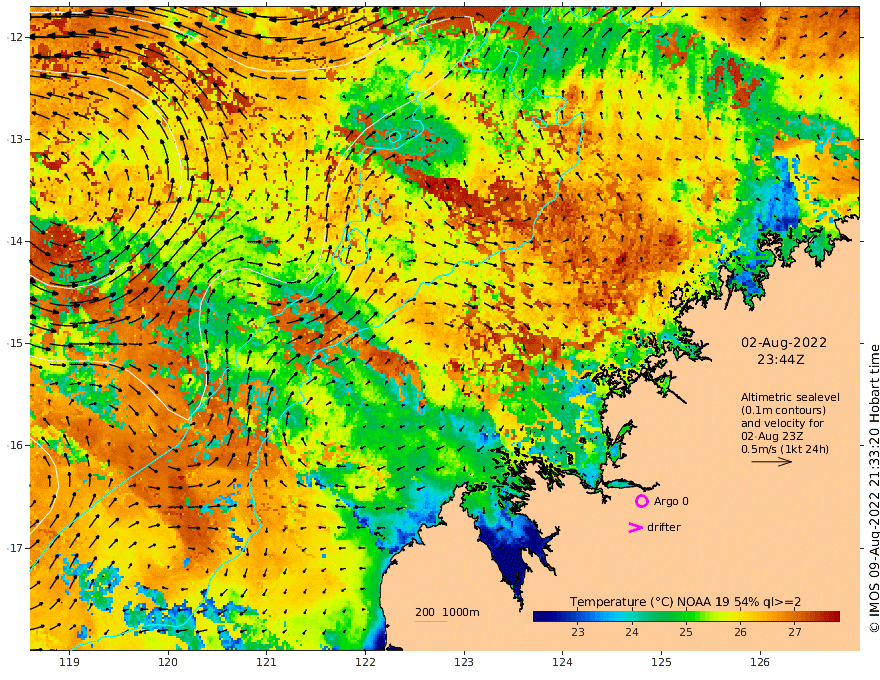Click the 'Altimetric sealevel' caption text
880x680 pixels.
click(x=790, y=397)
